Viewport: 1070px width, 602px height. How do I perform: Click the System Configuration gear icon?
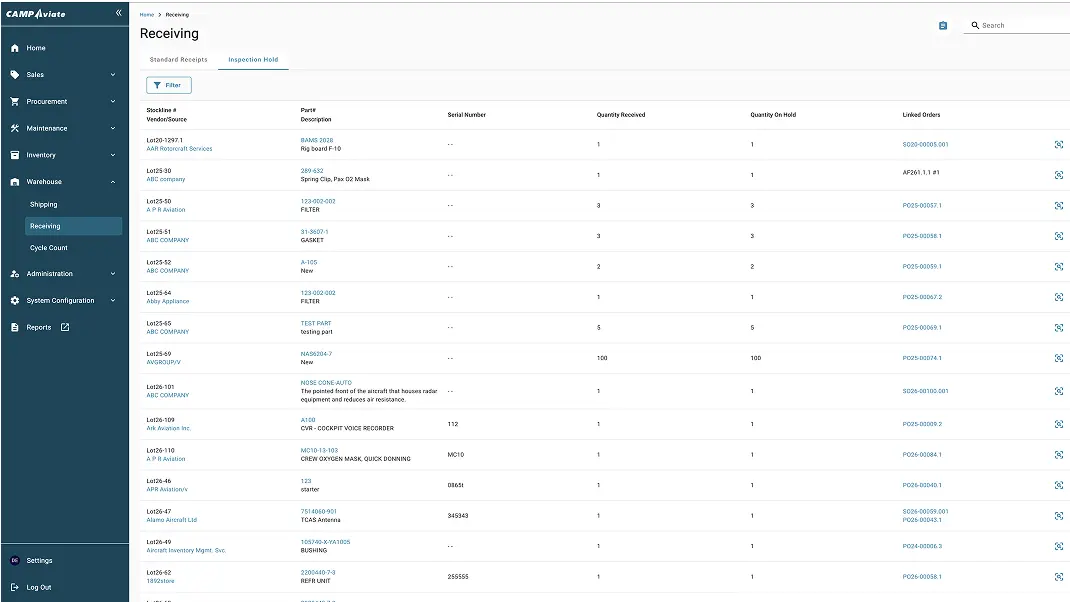pos(15,300)
